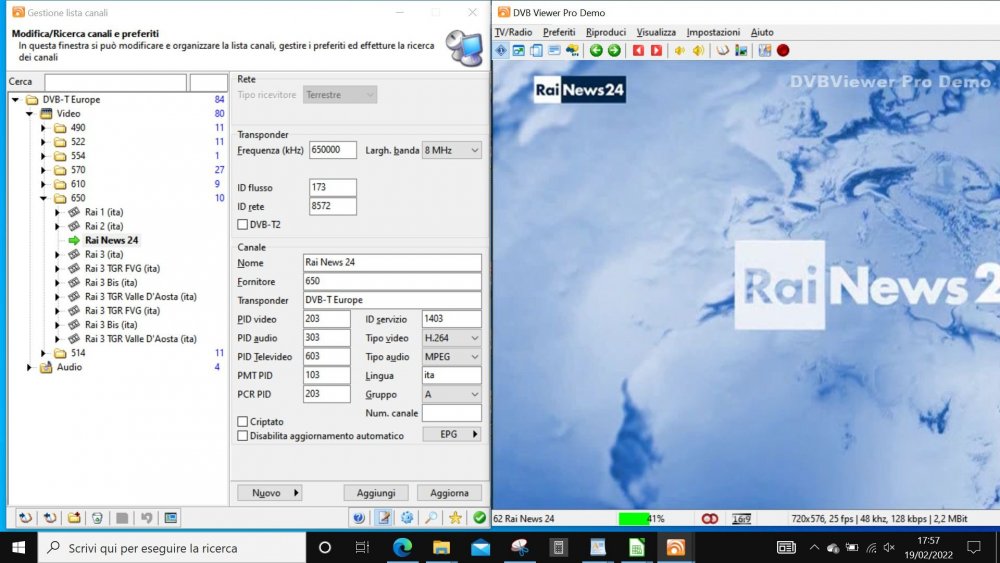Screen dimensions: 1000x563
Task: Click the red stereo audio icon in status bar
Action: (710, 519)
